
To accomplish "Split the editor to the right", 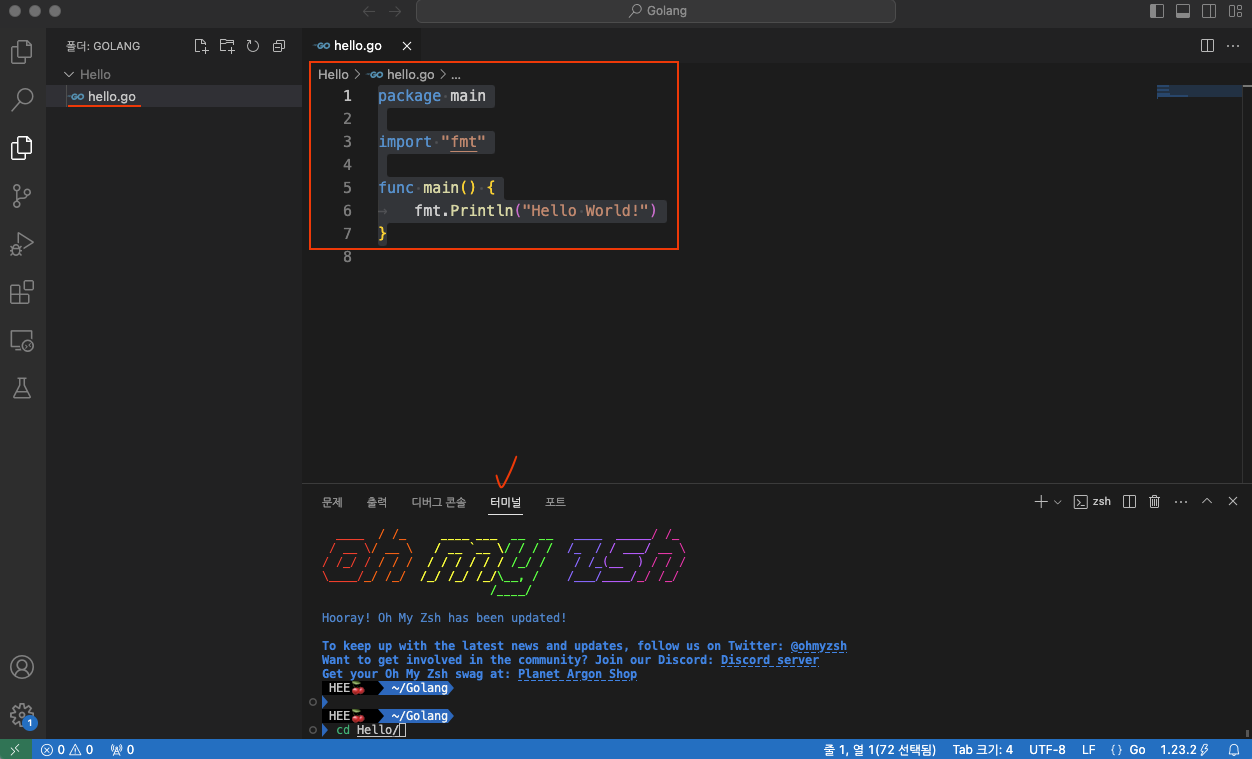I will [1207, 46].
